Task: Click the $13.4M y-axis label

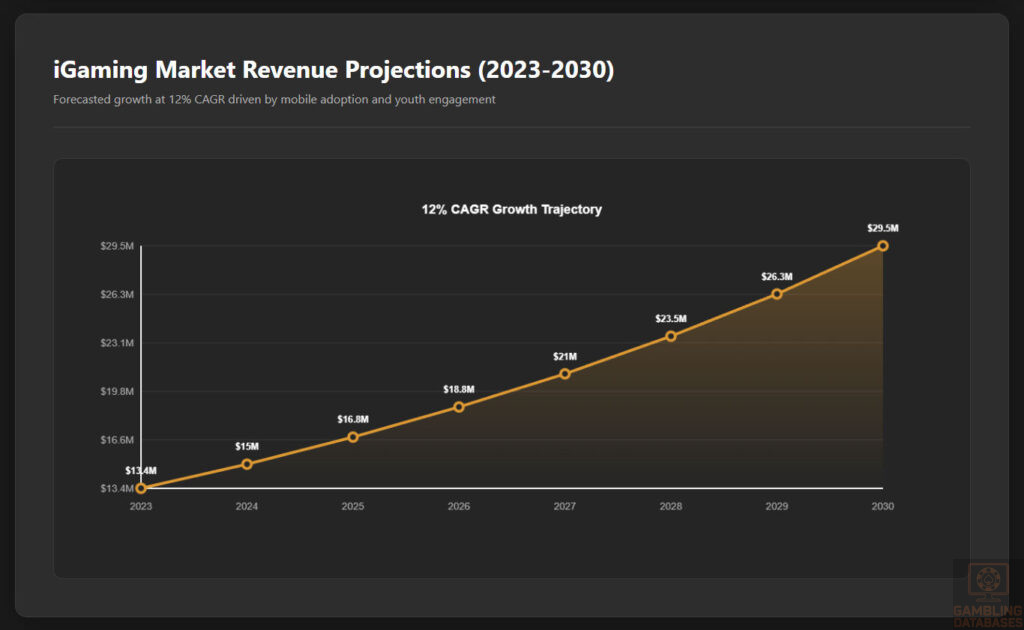Action: coord(117,487)
